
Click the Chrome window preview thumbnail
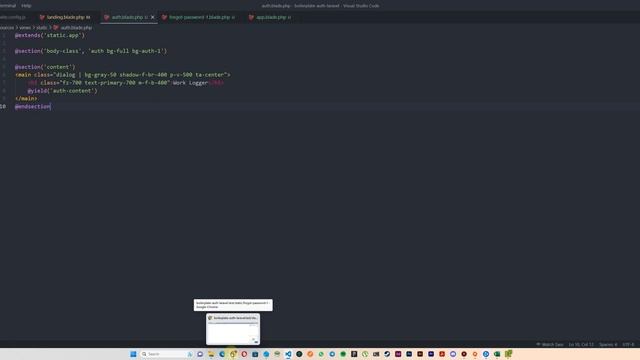(x=233, y=329)
